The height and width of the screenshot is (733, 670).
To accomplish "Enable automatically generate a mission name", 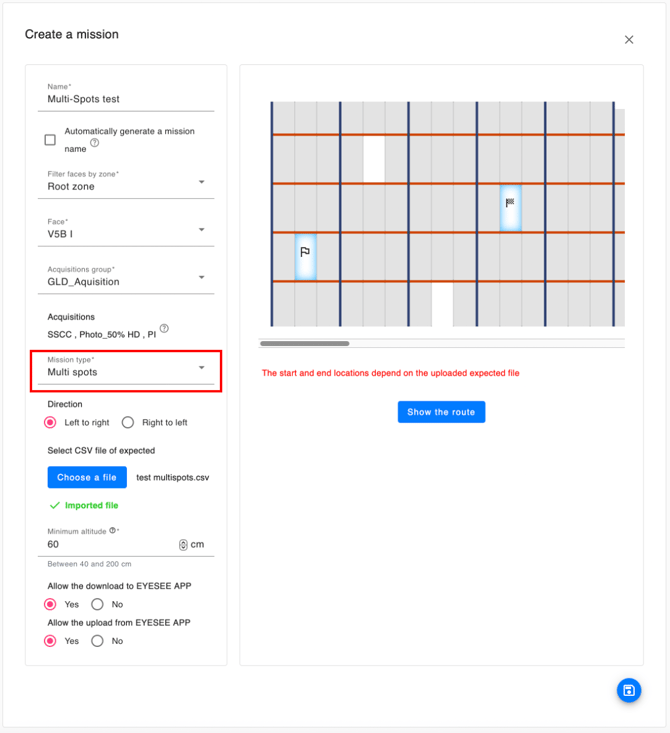I will click(x=50, y=140).
